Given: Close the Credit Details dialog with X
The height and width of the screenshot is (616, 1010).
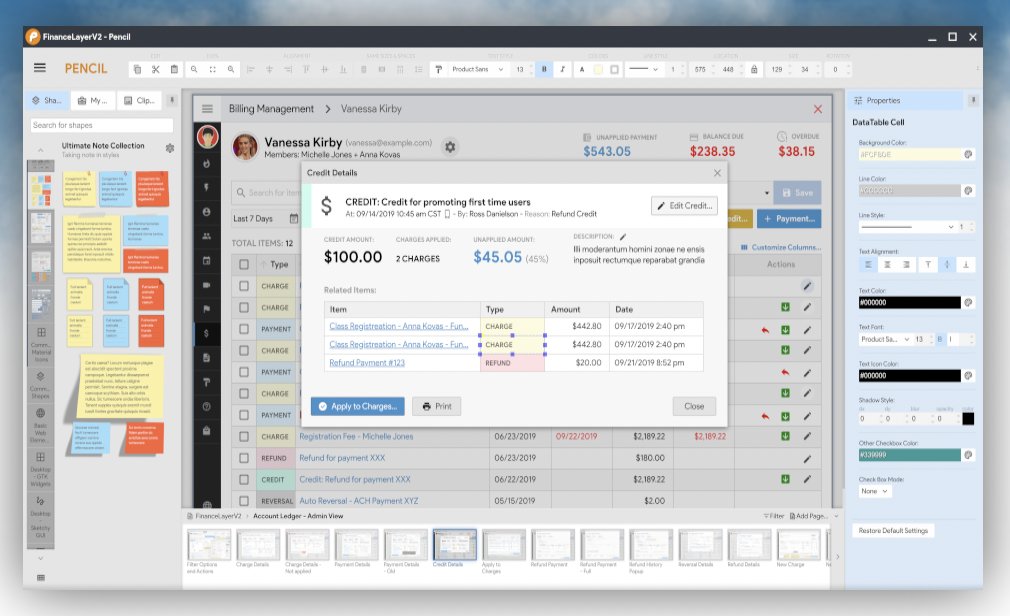Looking at the screenshot, I should [718, 173].
